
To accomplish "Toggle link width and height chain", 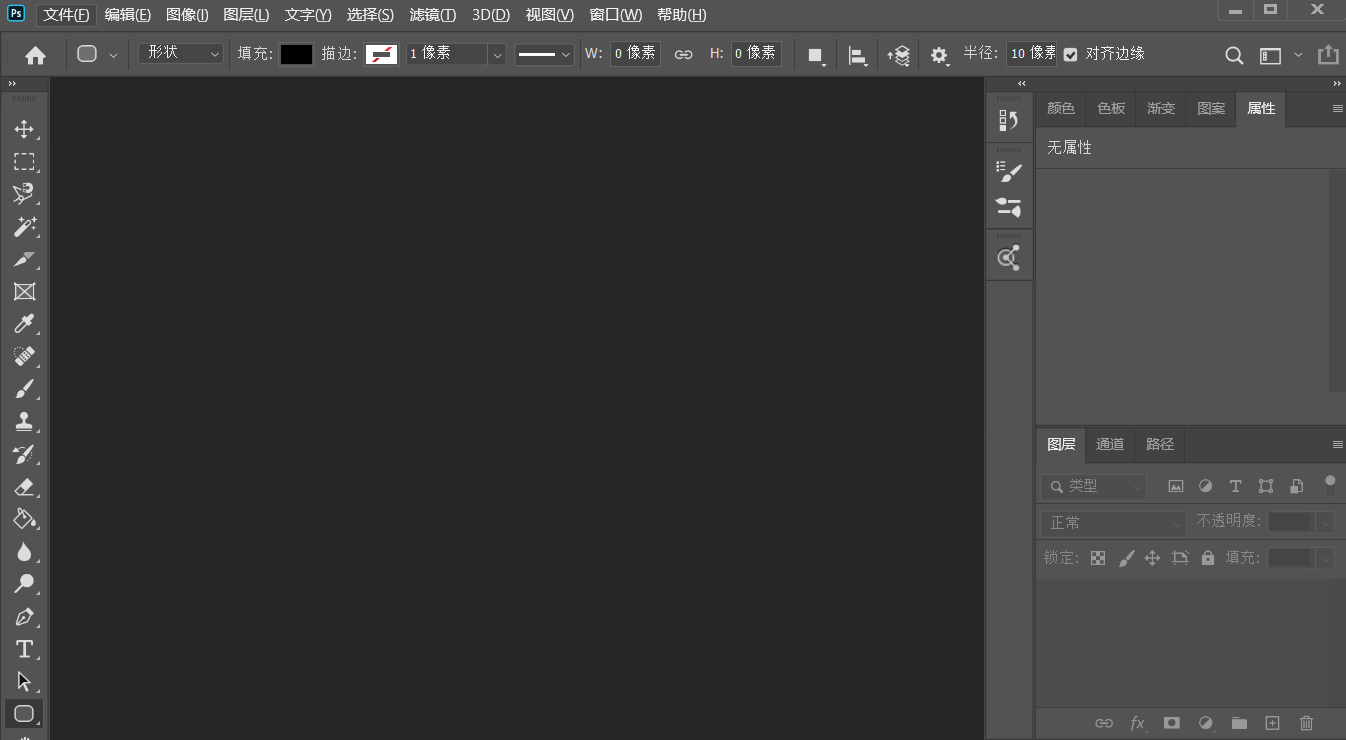I will (683, 54).
